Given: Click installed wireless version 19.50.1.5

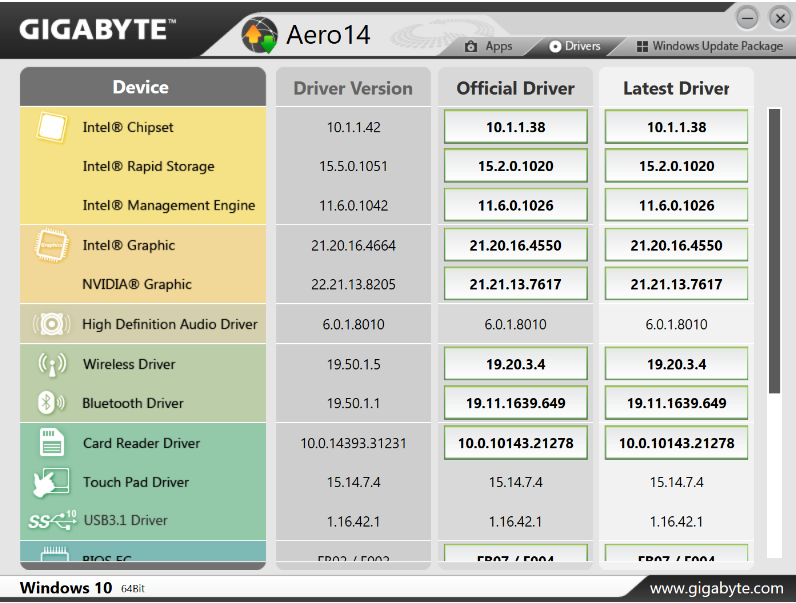Looking at the screenshot, I should (353, 364).
